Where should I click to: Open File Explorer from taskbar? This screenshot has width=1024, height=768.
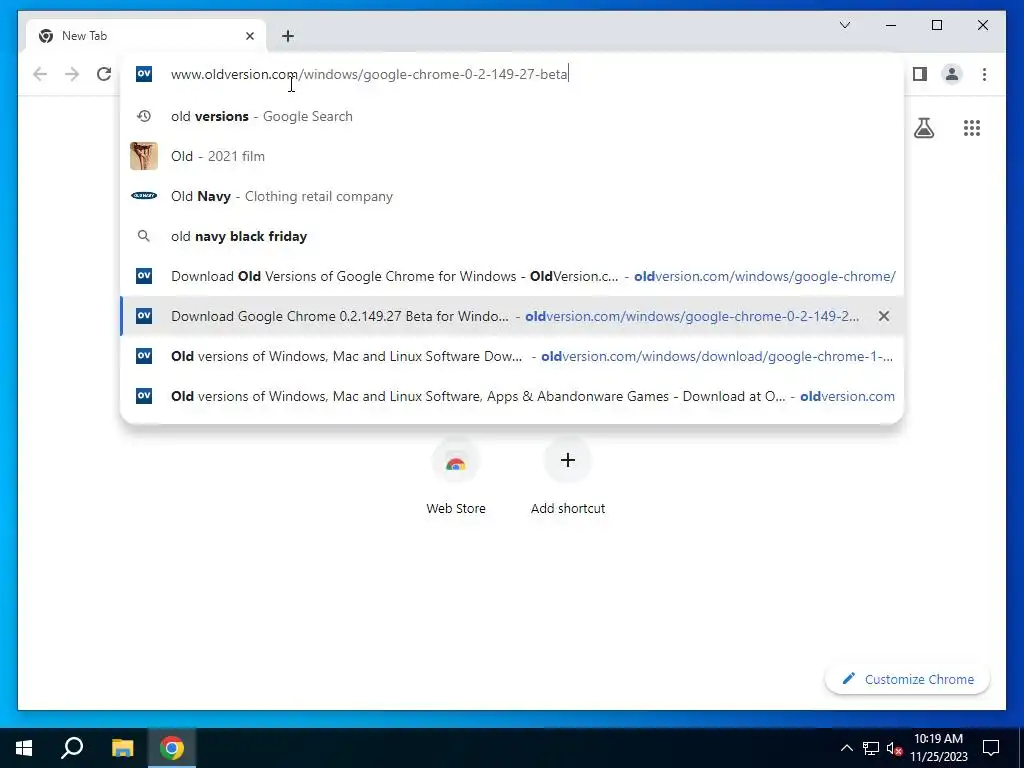pos(122,748)
